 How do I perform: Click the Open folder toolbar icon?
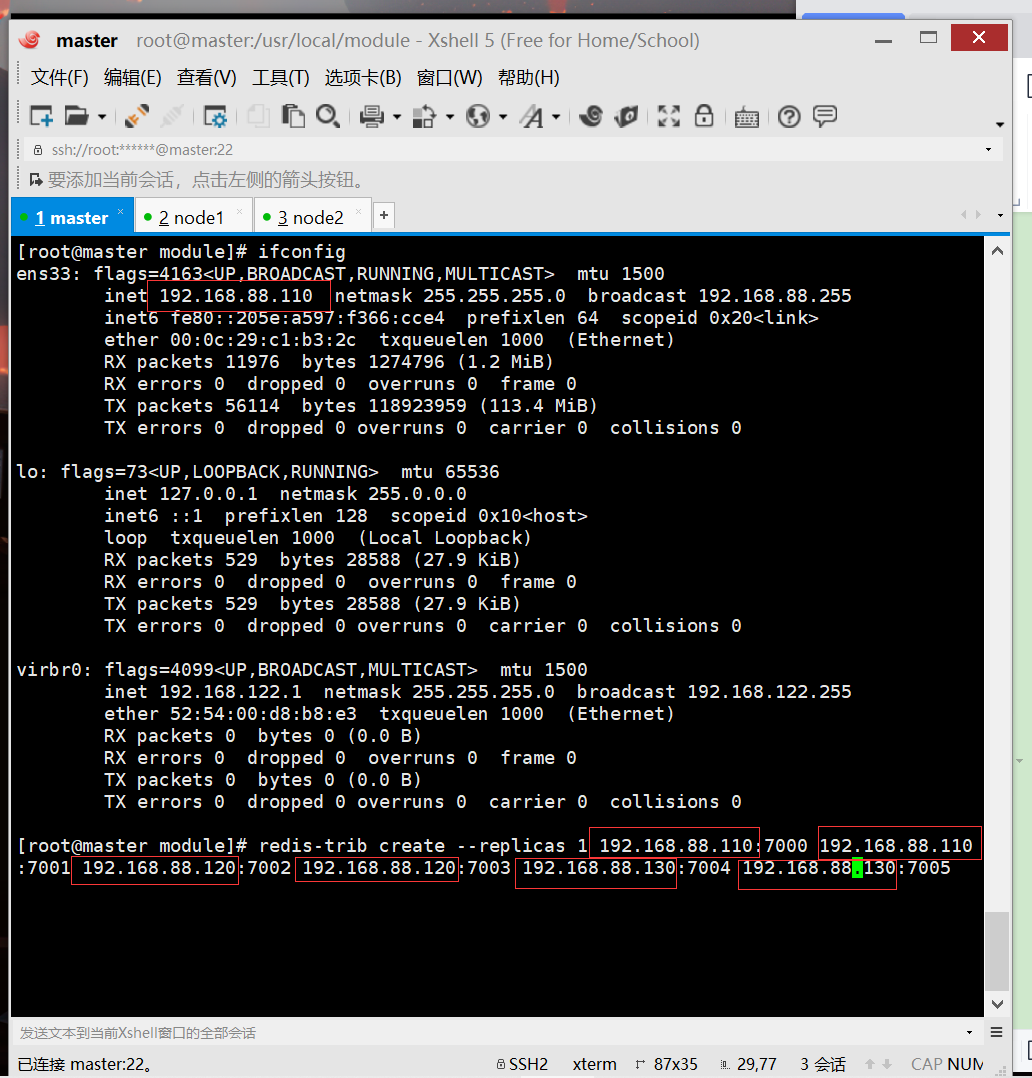(76, 116)
